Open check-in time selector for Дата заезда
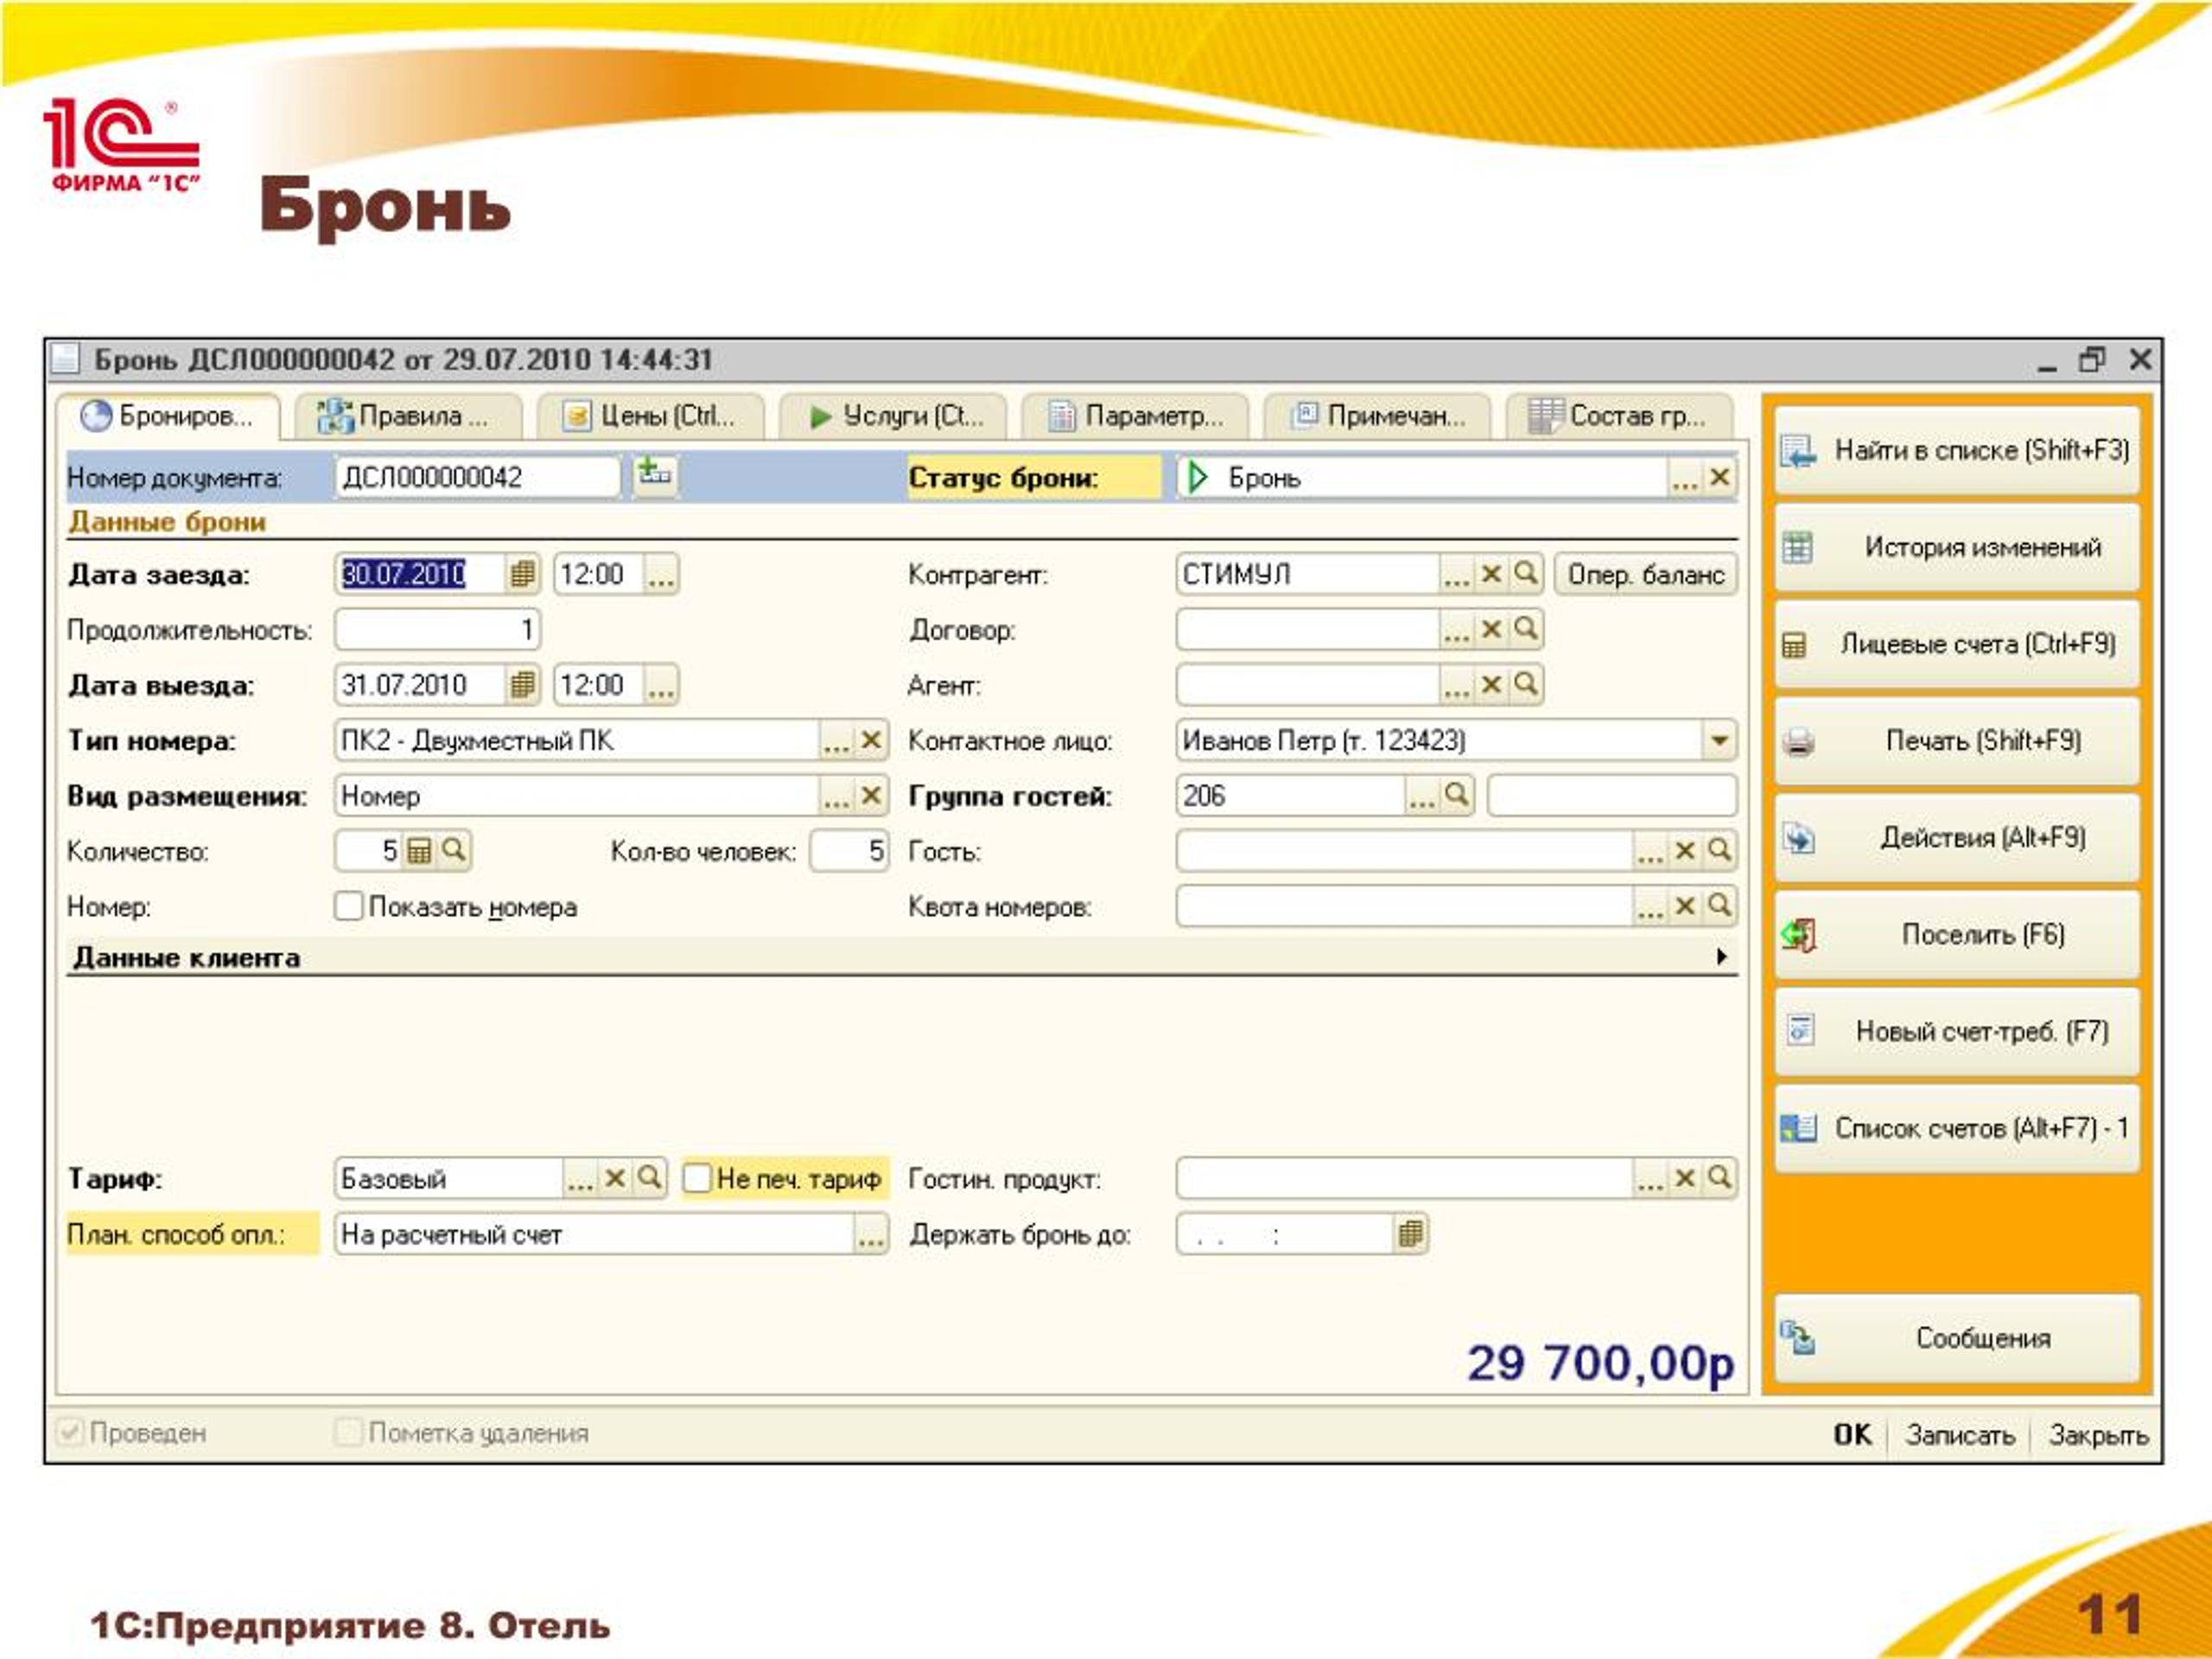This screenshot has height=1659, width=2212. pyautogui.click(x=661, y=575)
